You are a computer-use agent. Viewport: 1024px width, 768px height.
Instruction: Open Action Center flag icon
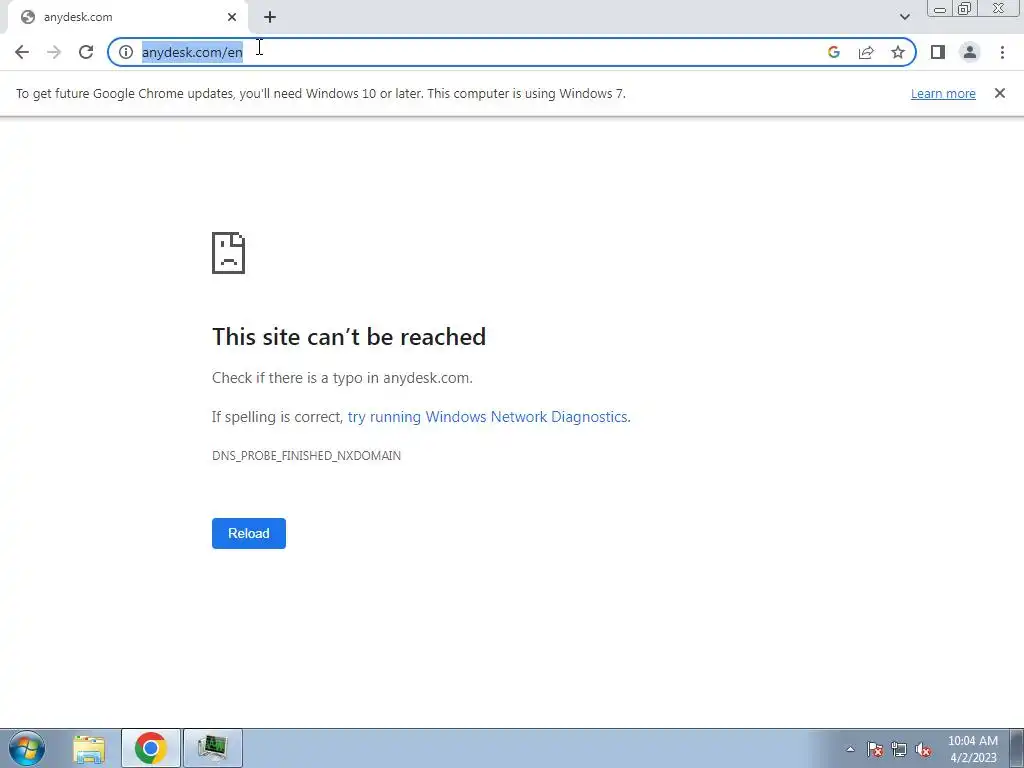874,750
